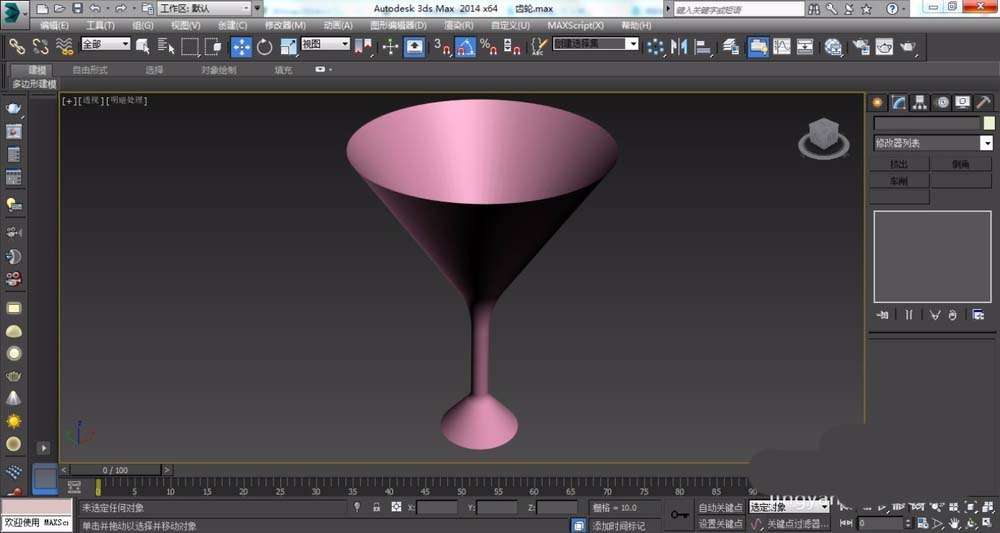Open the Material Editor

coord(833,46)
